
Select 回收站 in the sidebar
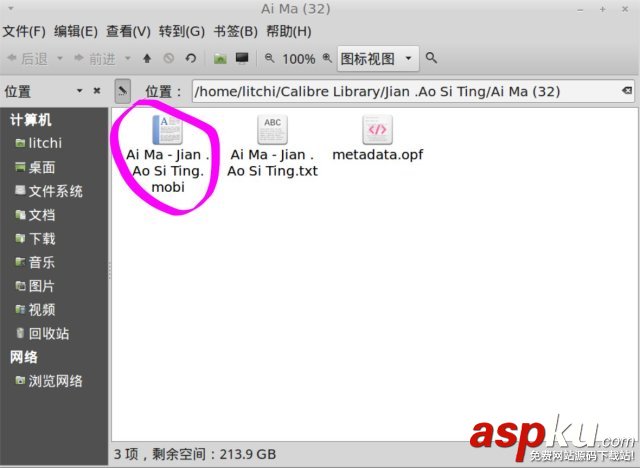pos(42,333)
